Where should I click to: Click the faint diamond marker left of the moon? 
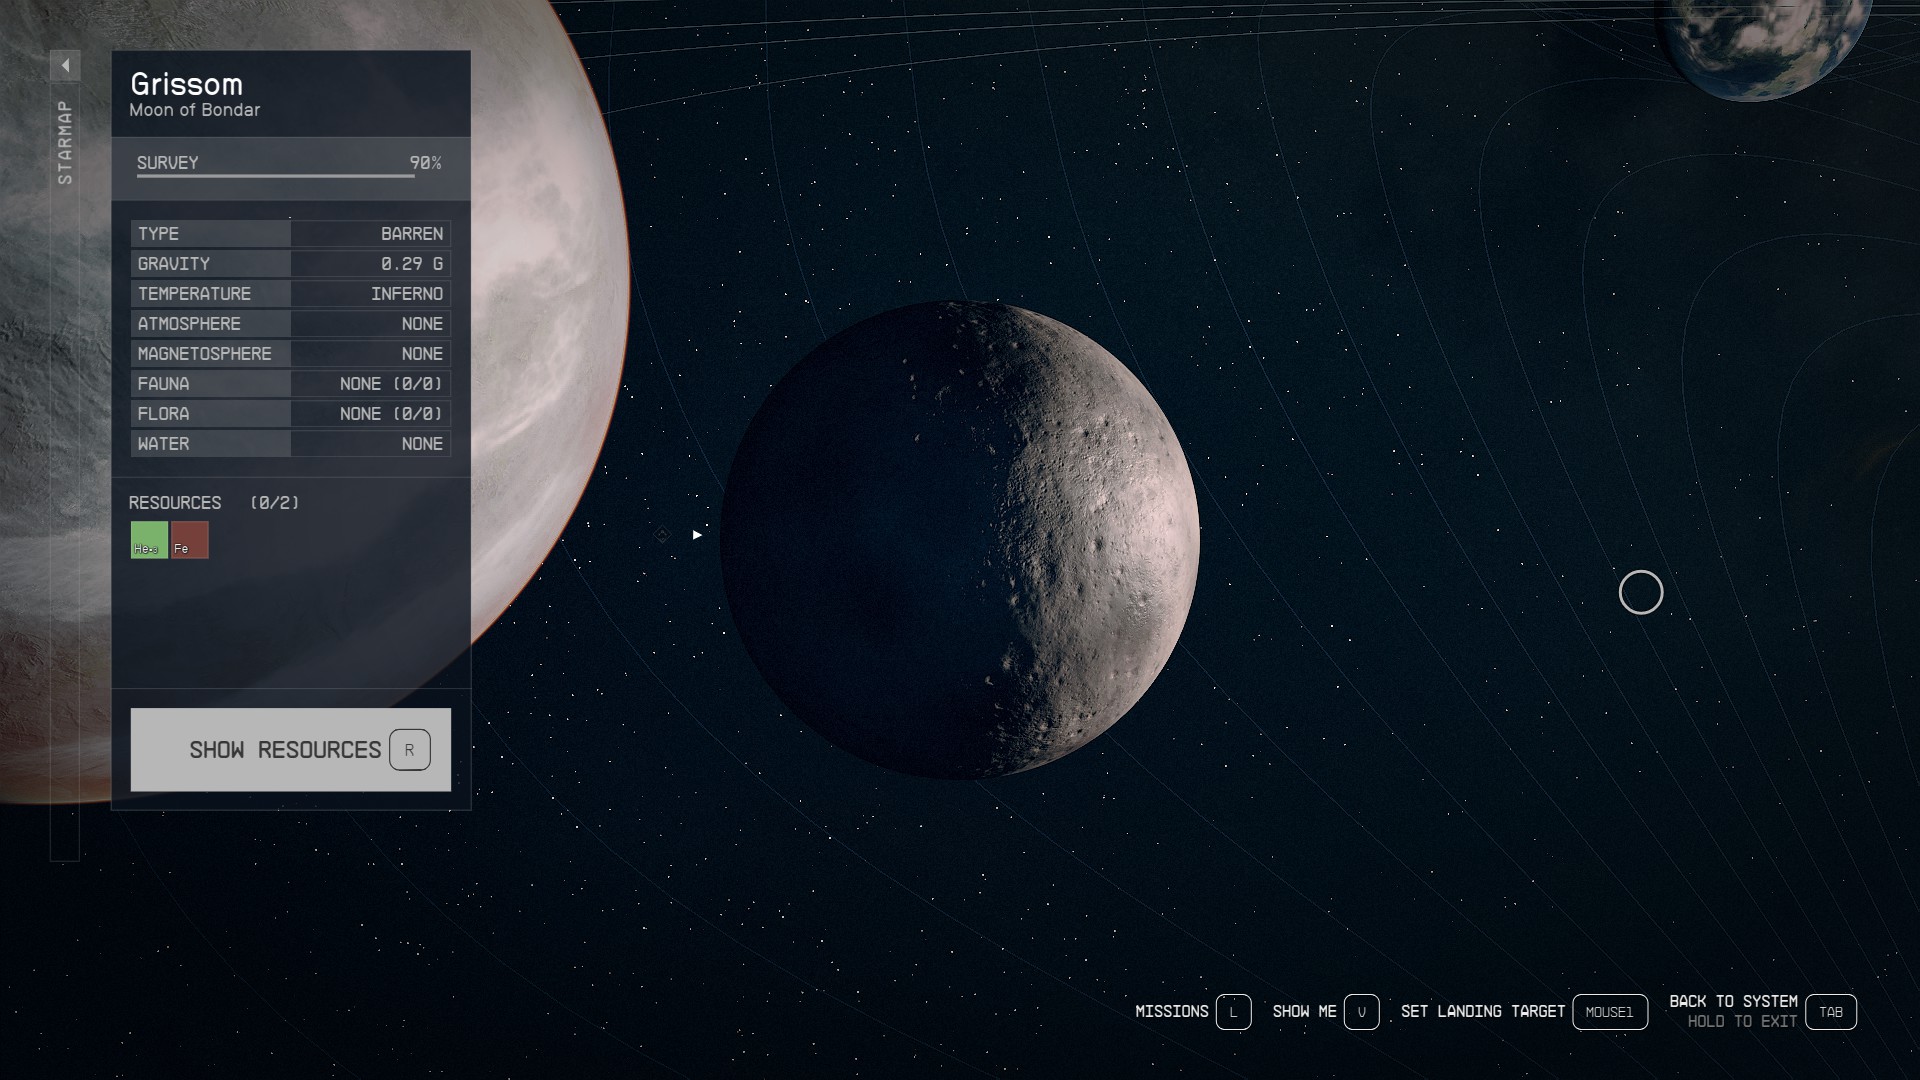(662, 536)
